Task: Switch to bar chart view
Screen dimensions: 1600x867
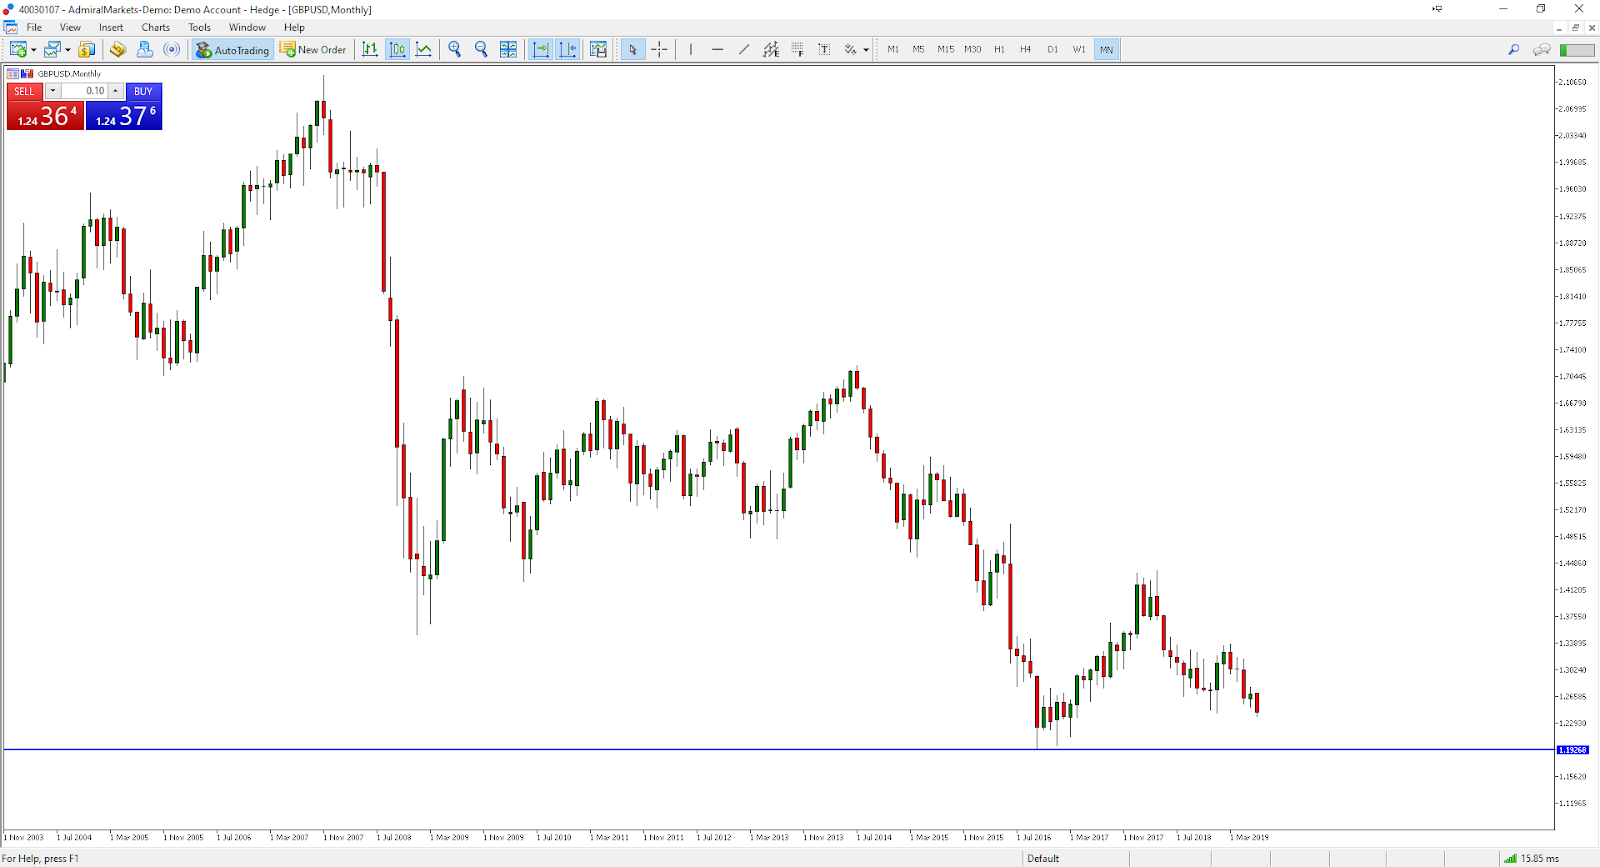Action: (370, 49)
